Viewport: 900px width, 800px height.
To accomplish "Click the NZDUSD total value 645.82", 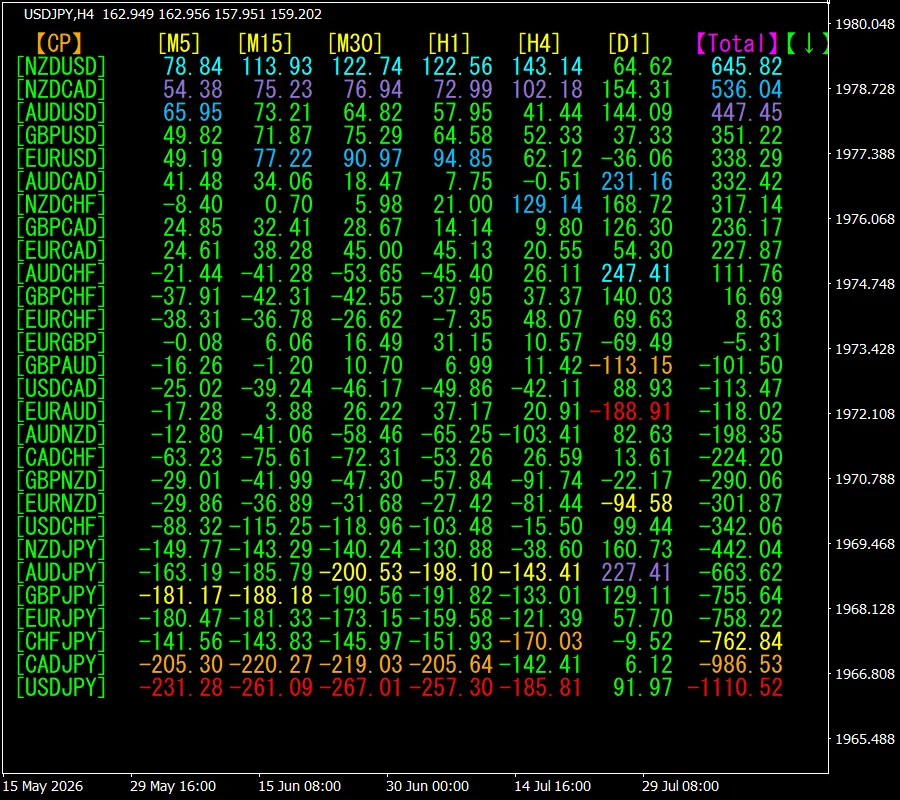I will (x=747, y=67).
